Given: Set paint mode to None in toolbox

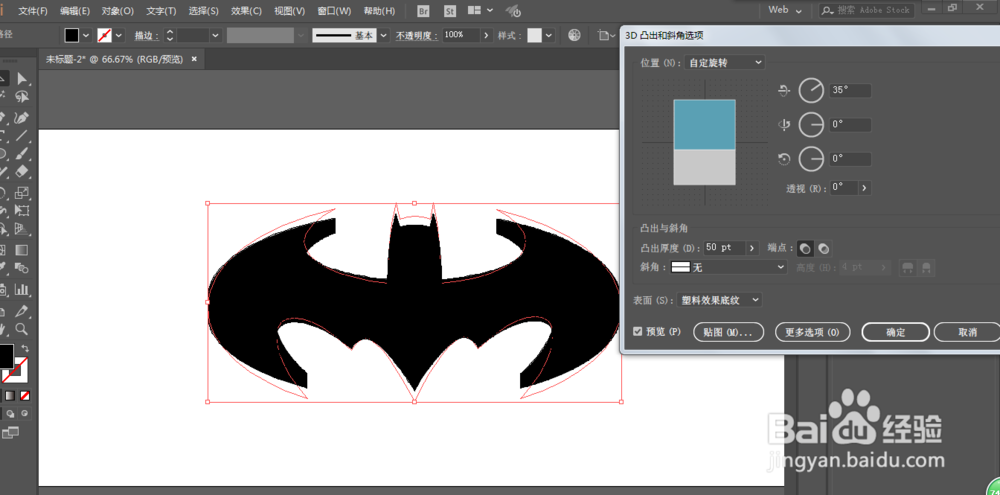Looking at the screenshot, I should [x=25, y=396].
